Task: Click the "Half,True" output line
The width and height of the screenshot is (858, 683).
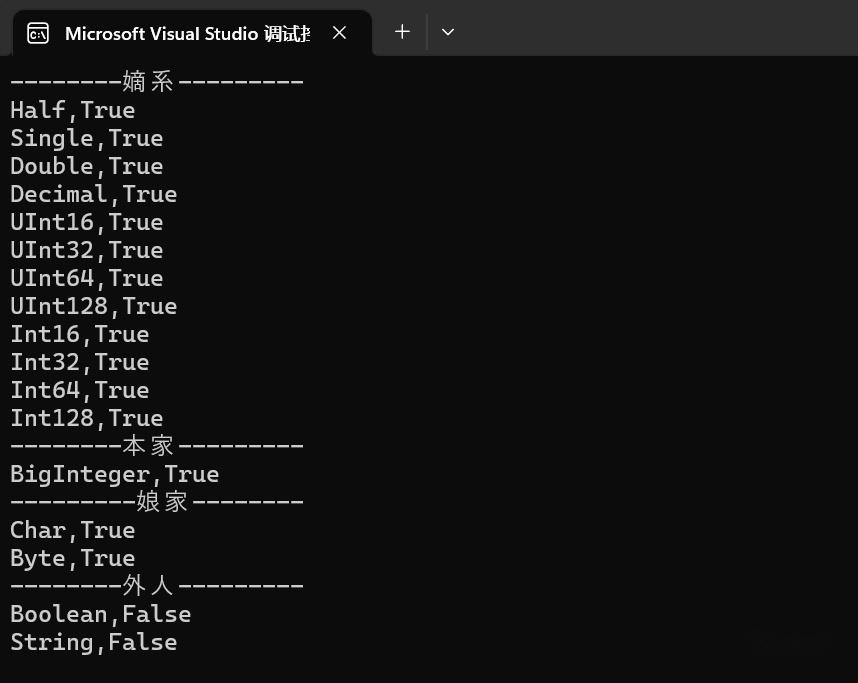Action: 72,110
